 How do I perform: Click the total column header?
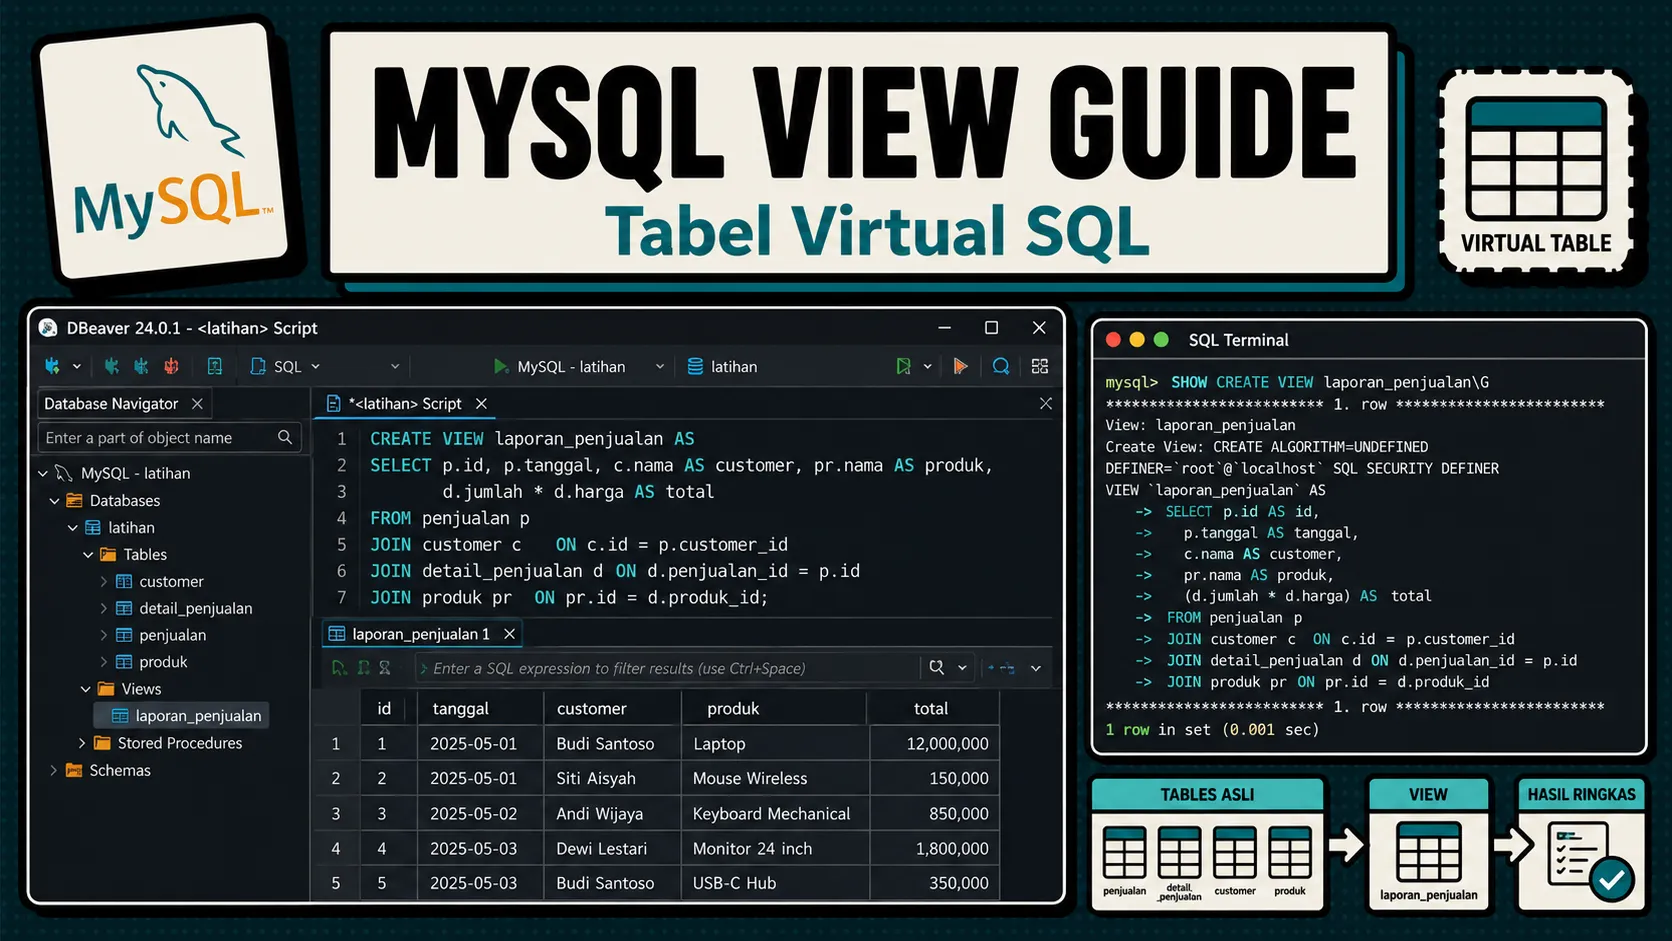tap(933, 708)
